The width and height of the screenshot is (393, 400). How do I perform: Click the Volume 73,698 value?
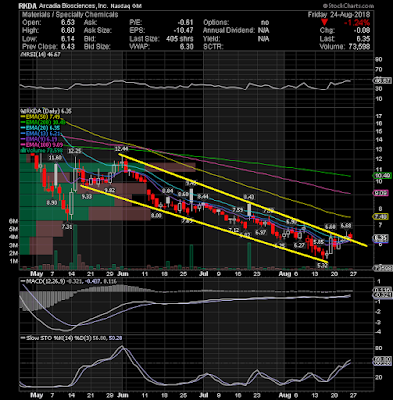[359, 47]
